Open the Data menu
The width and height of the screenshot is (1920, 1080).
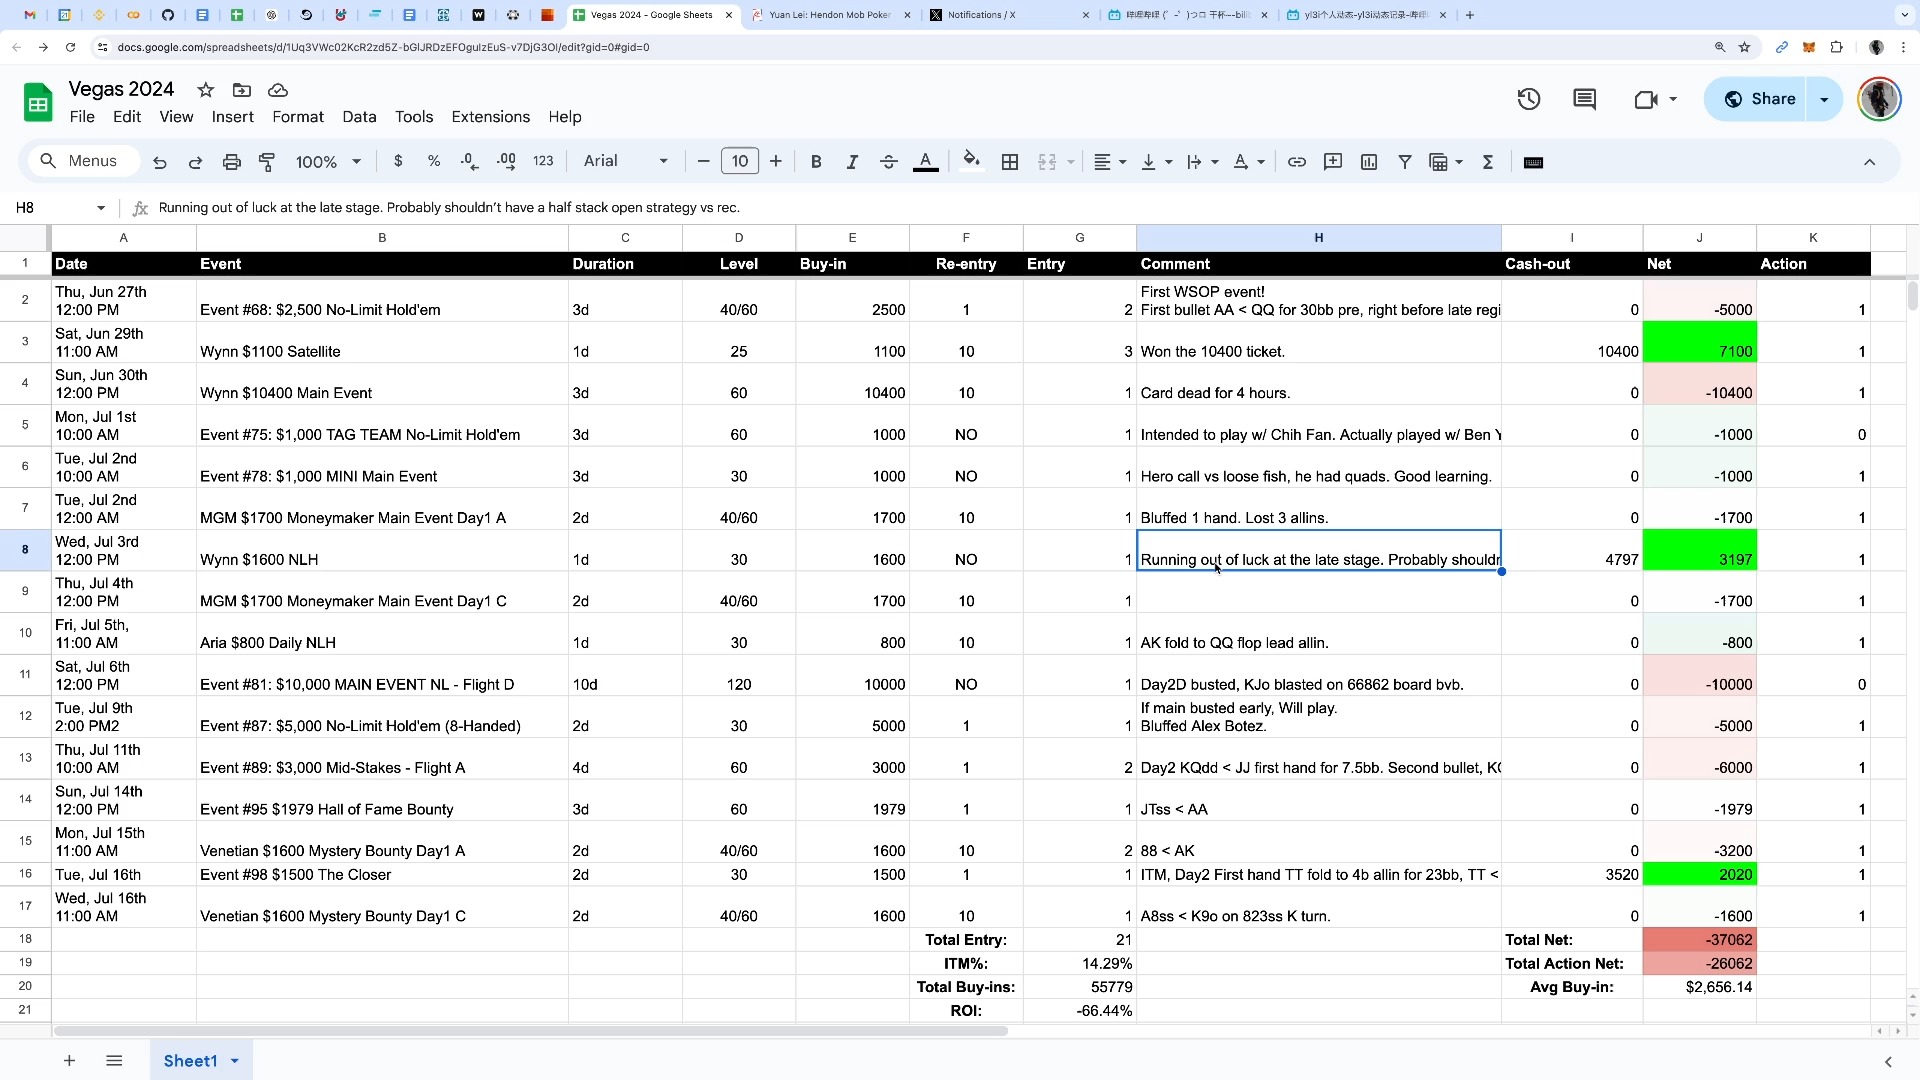[x=359, y=117]
